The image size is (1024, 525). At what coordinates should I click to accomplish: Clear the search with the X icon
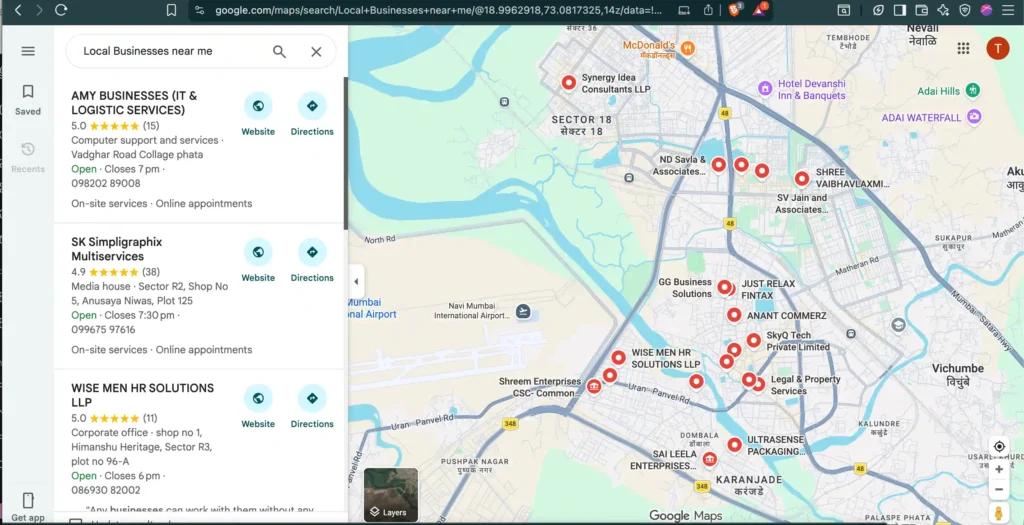[x=316, y=52]
